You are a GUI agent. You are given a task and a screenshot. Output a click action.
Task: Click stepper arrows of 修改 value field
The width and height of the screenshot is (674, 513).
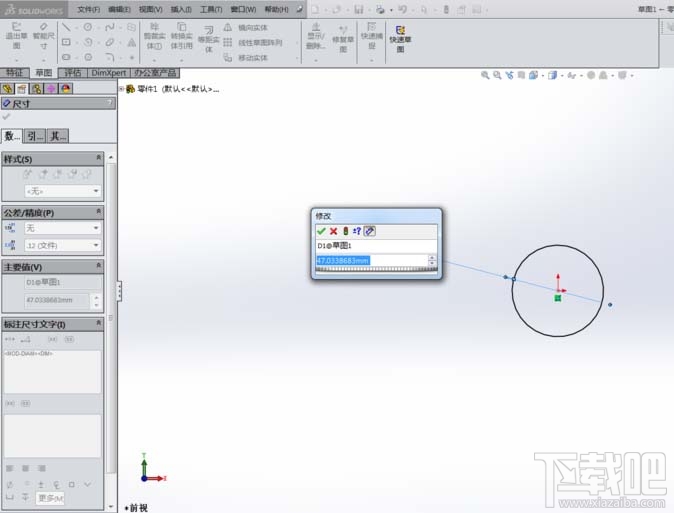pos(432,260)
